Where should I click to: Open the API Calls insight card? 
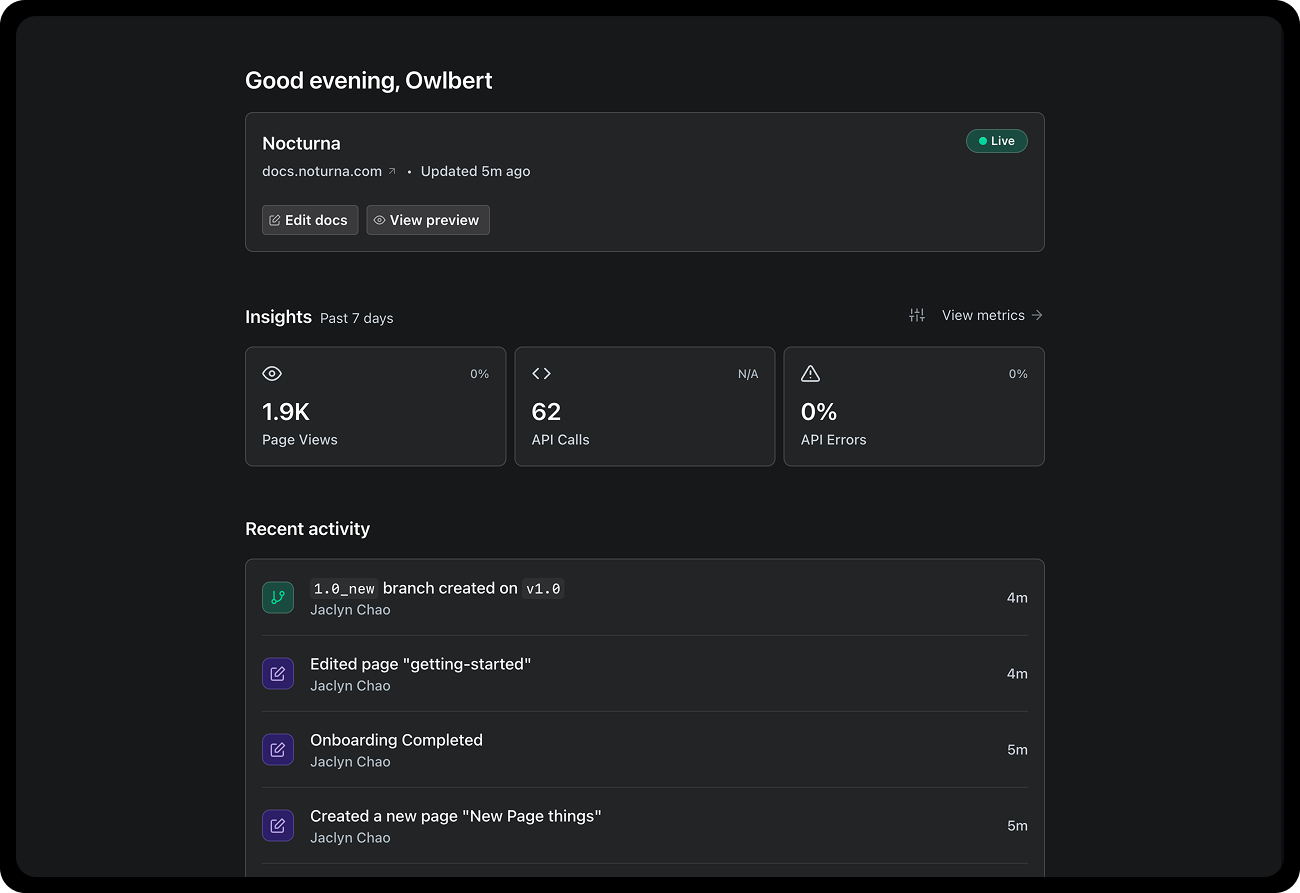(x=644, y=406)
